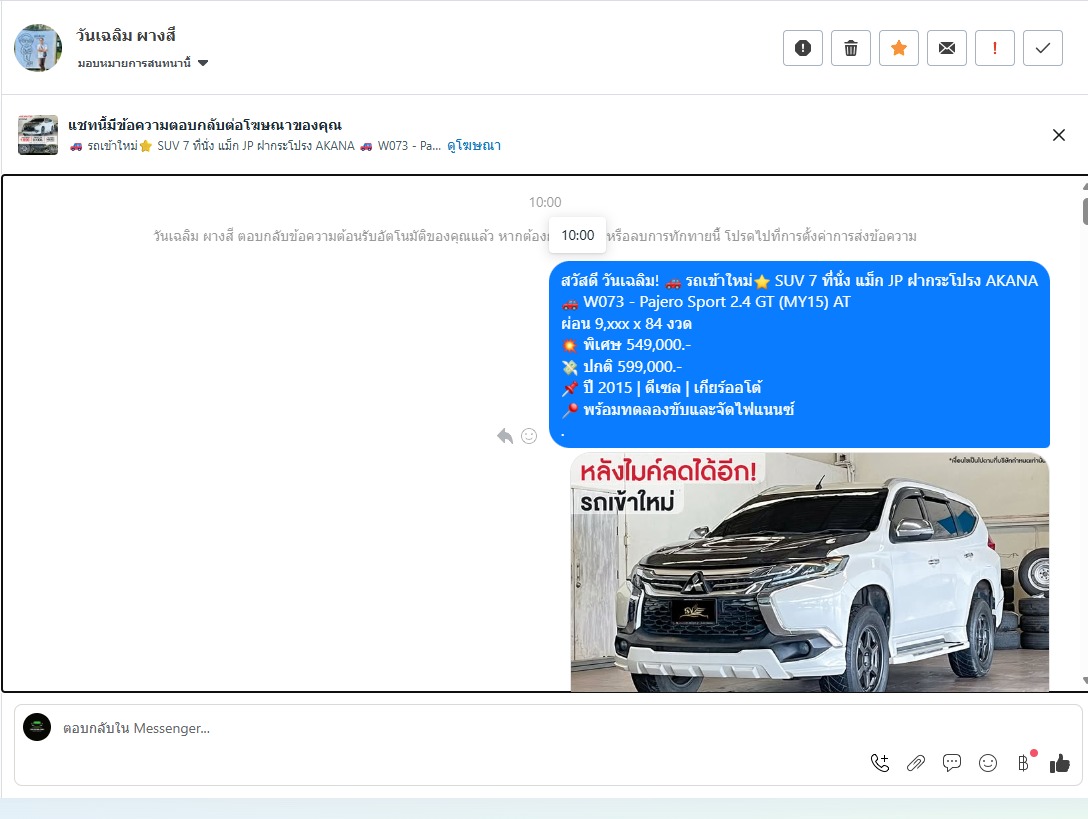Flag conversation with red exclamation icon
Image resolution: width=1088 pixels, height=819 pixels.
(x=994, y=48)
